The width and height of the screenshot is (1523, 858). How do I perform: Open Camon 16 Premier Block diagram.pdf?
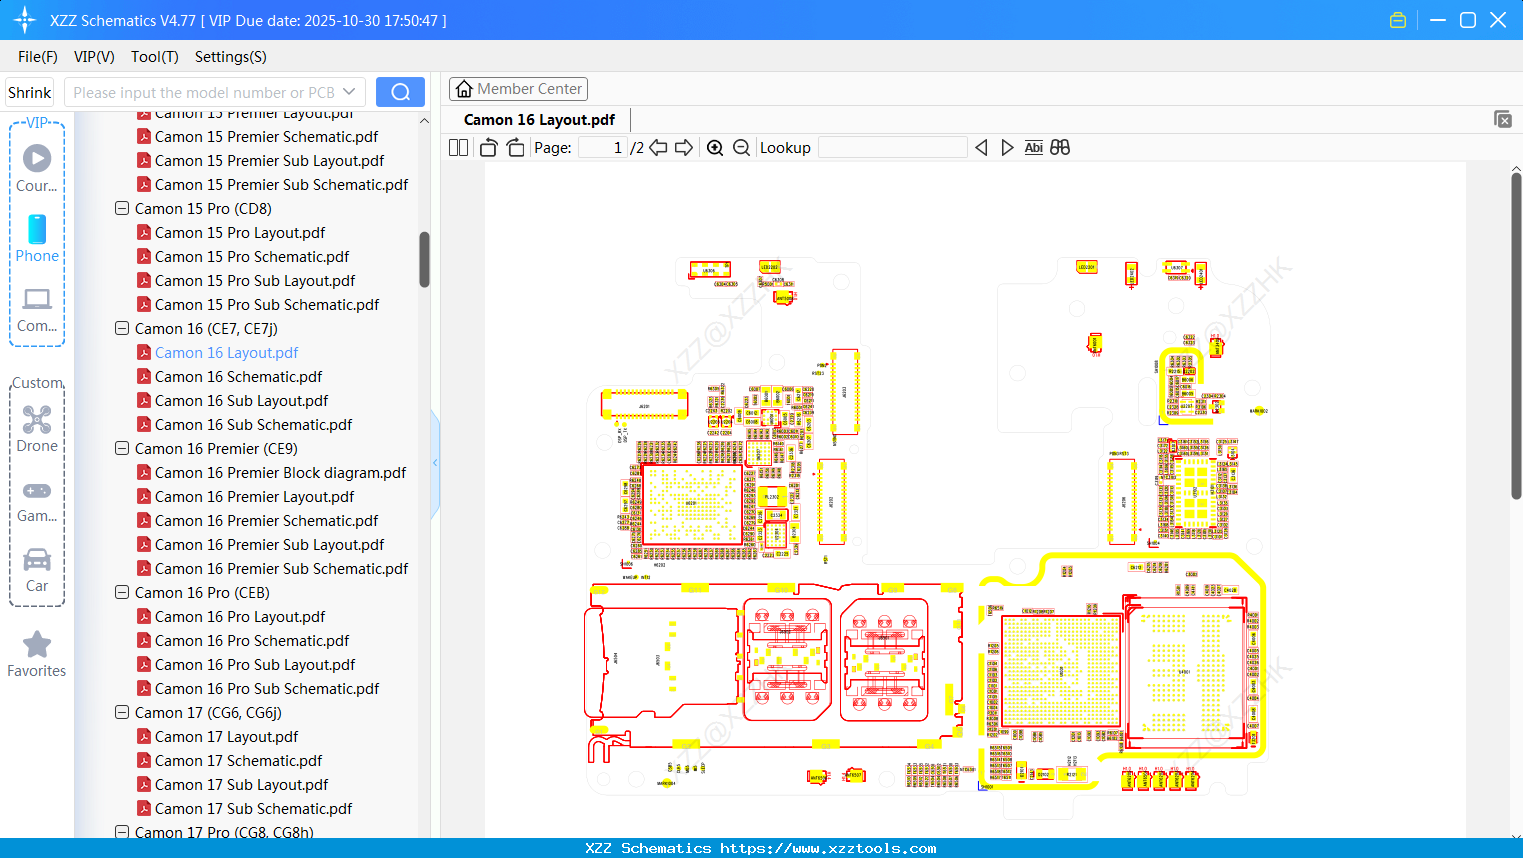[x=280, y=472]
